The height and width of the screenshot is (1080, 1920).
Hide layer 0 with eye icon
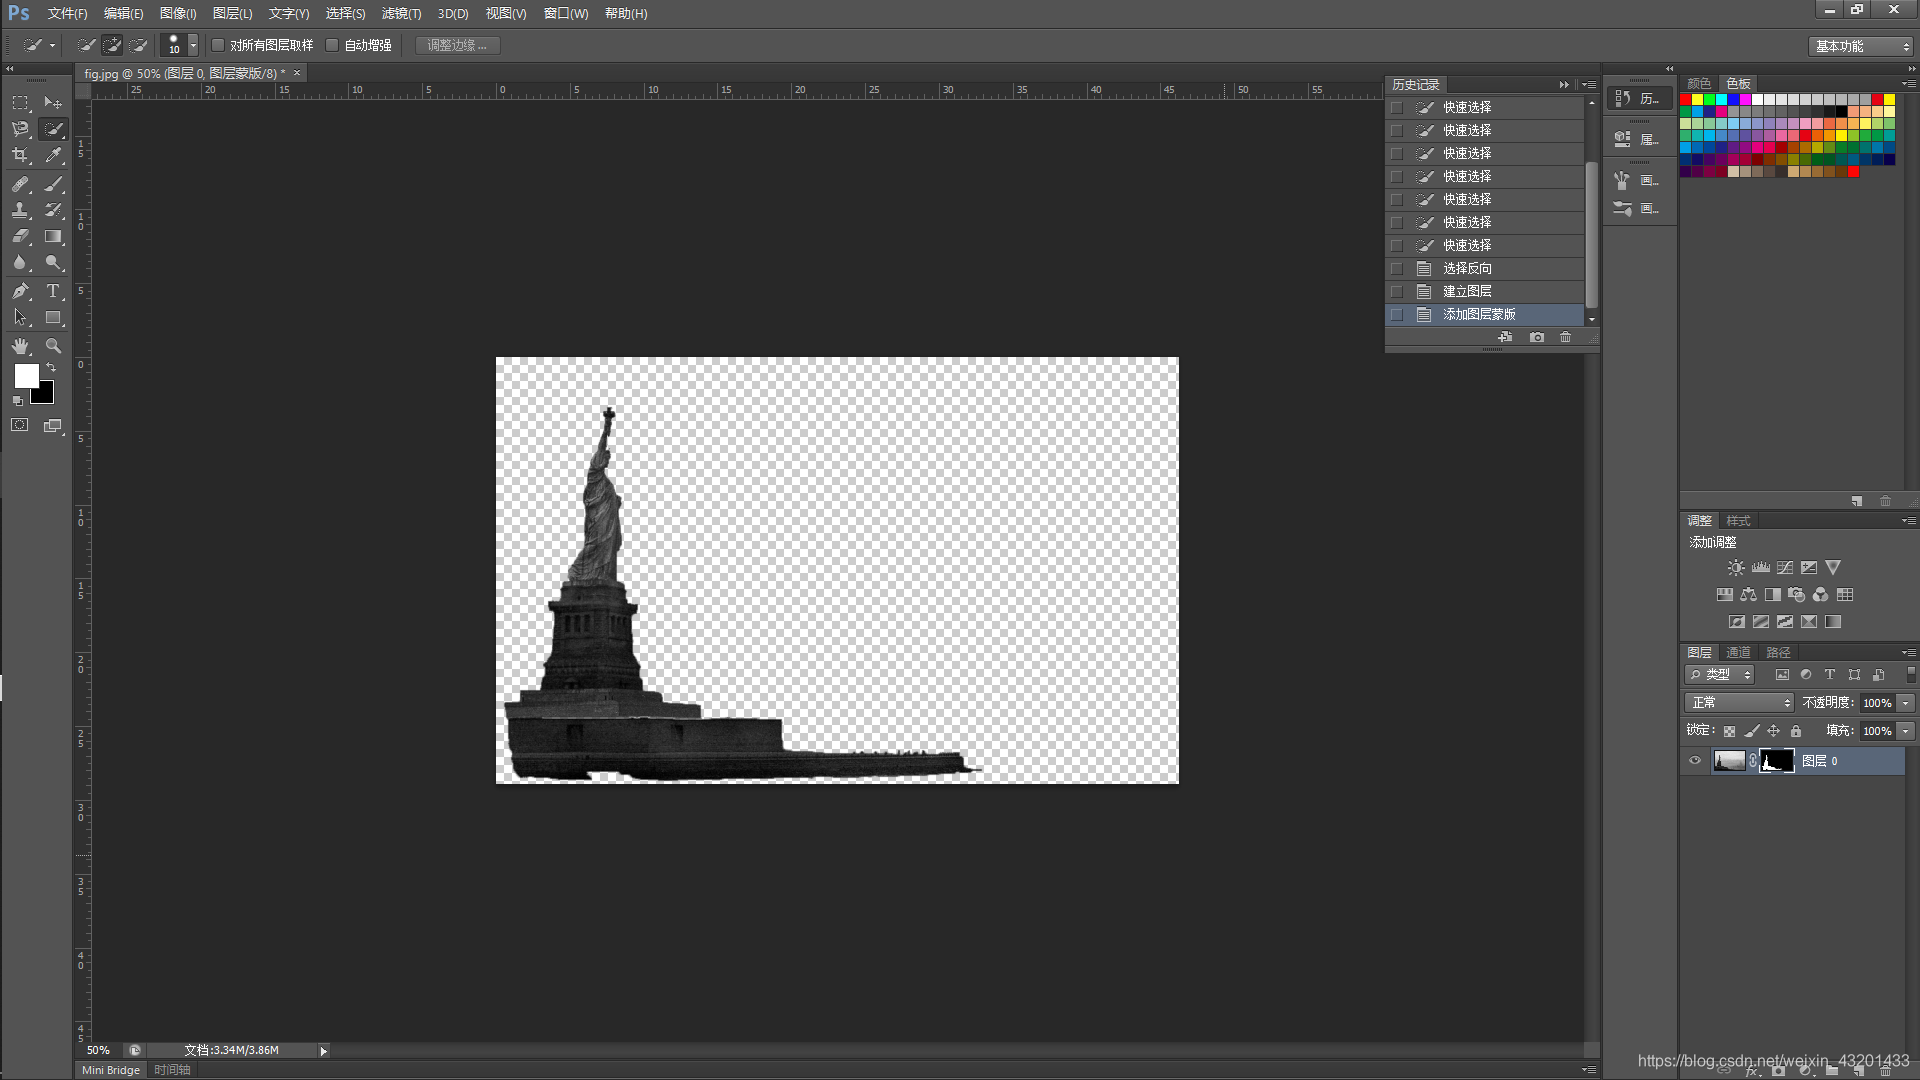coord(1695,761)
